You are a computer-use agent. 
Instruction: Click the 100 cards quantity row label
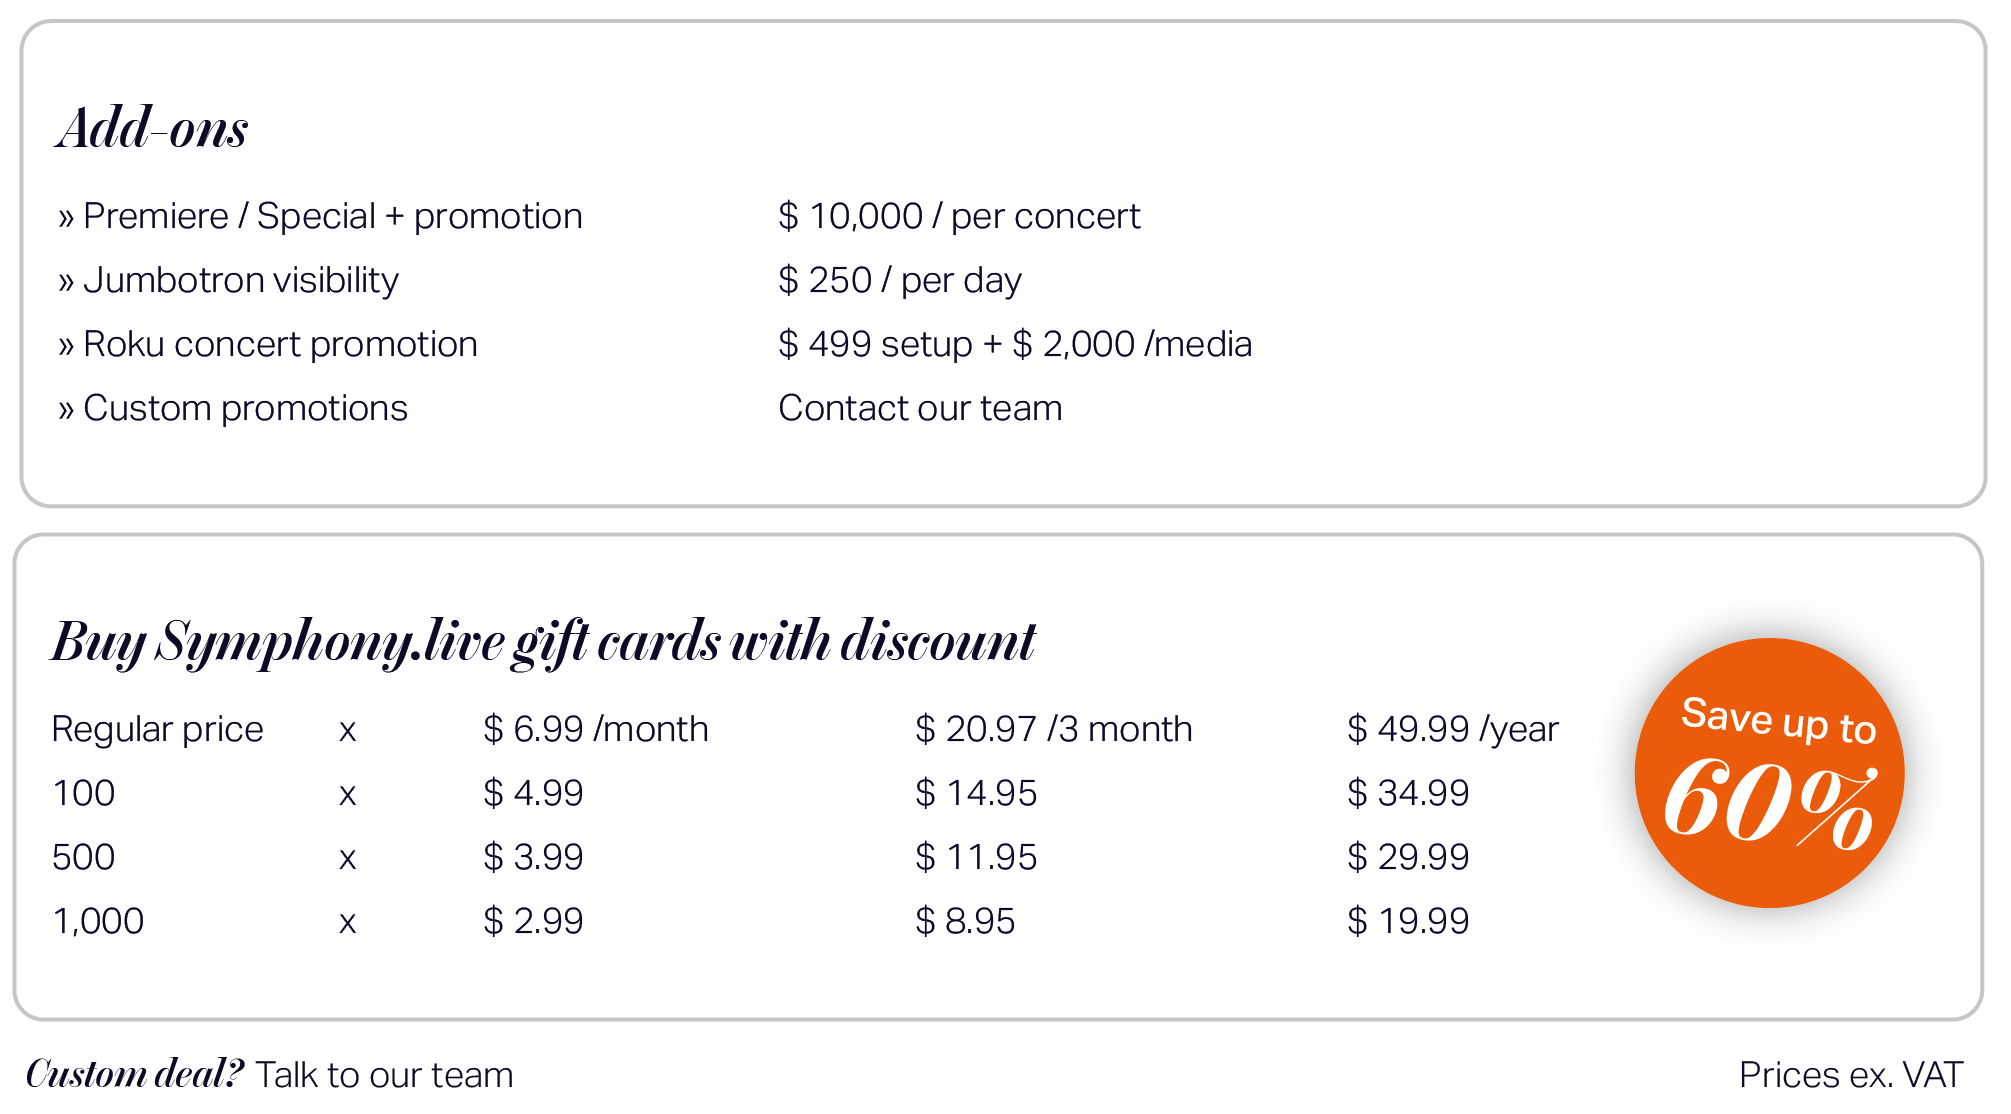(84, 793)
